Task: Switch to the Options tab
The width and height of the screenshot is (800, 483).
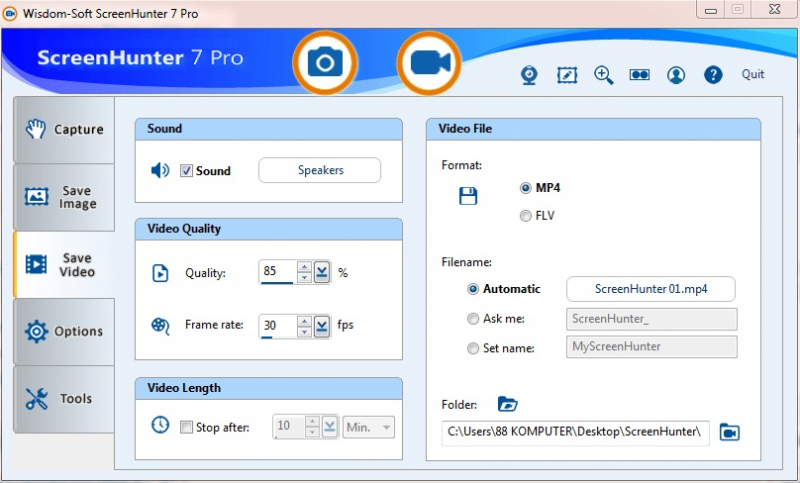Action: [65, 331]
